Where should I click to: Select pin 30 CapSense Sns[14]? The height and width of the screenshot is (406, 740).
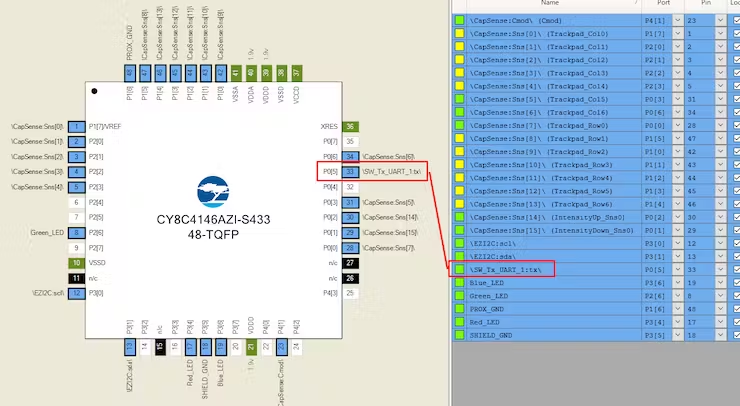[350, 218]
